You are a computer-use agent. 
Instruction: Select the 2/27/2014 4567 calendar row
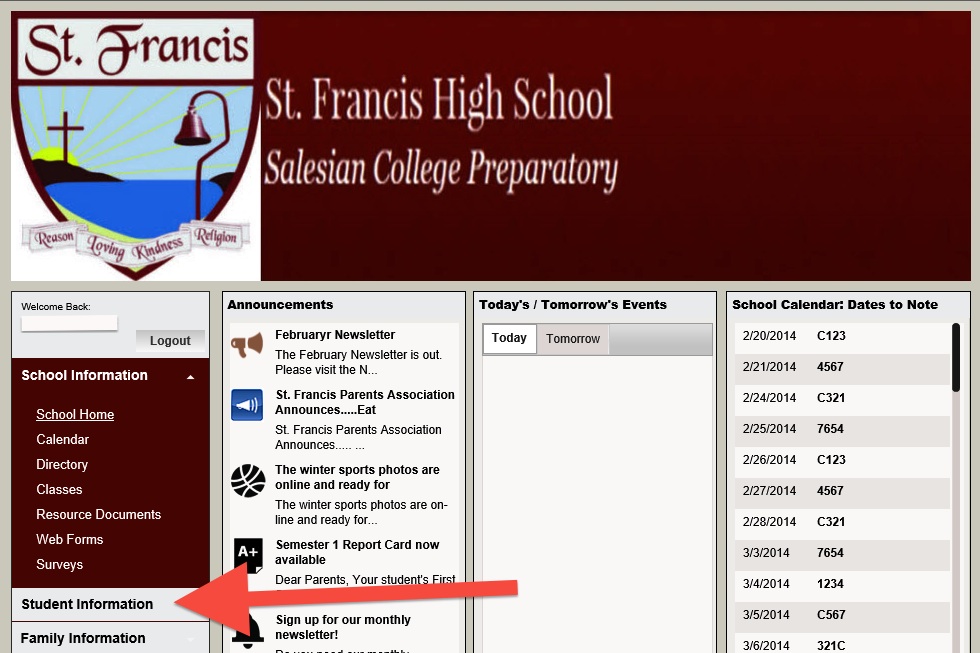pyautogui.click(x=842, y=491)
